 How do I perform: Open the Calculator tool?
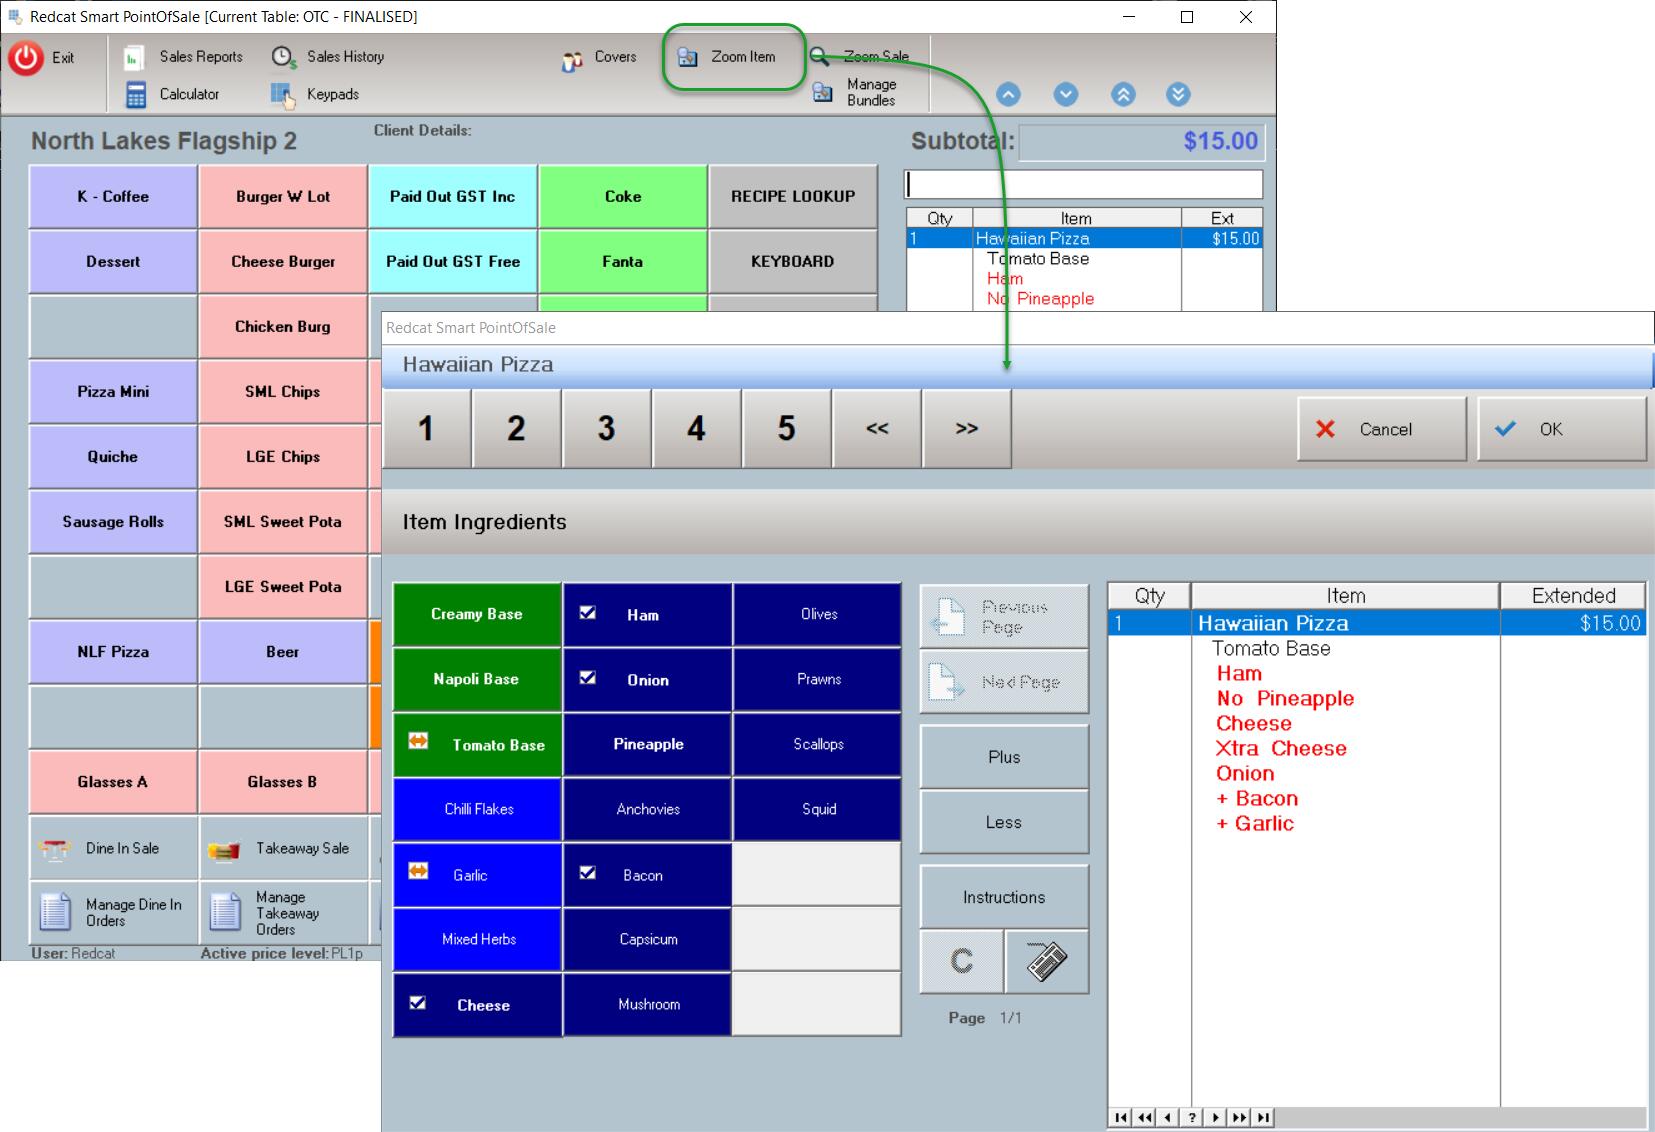point(172,94)
